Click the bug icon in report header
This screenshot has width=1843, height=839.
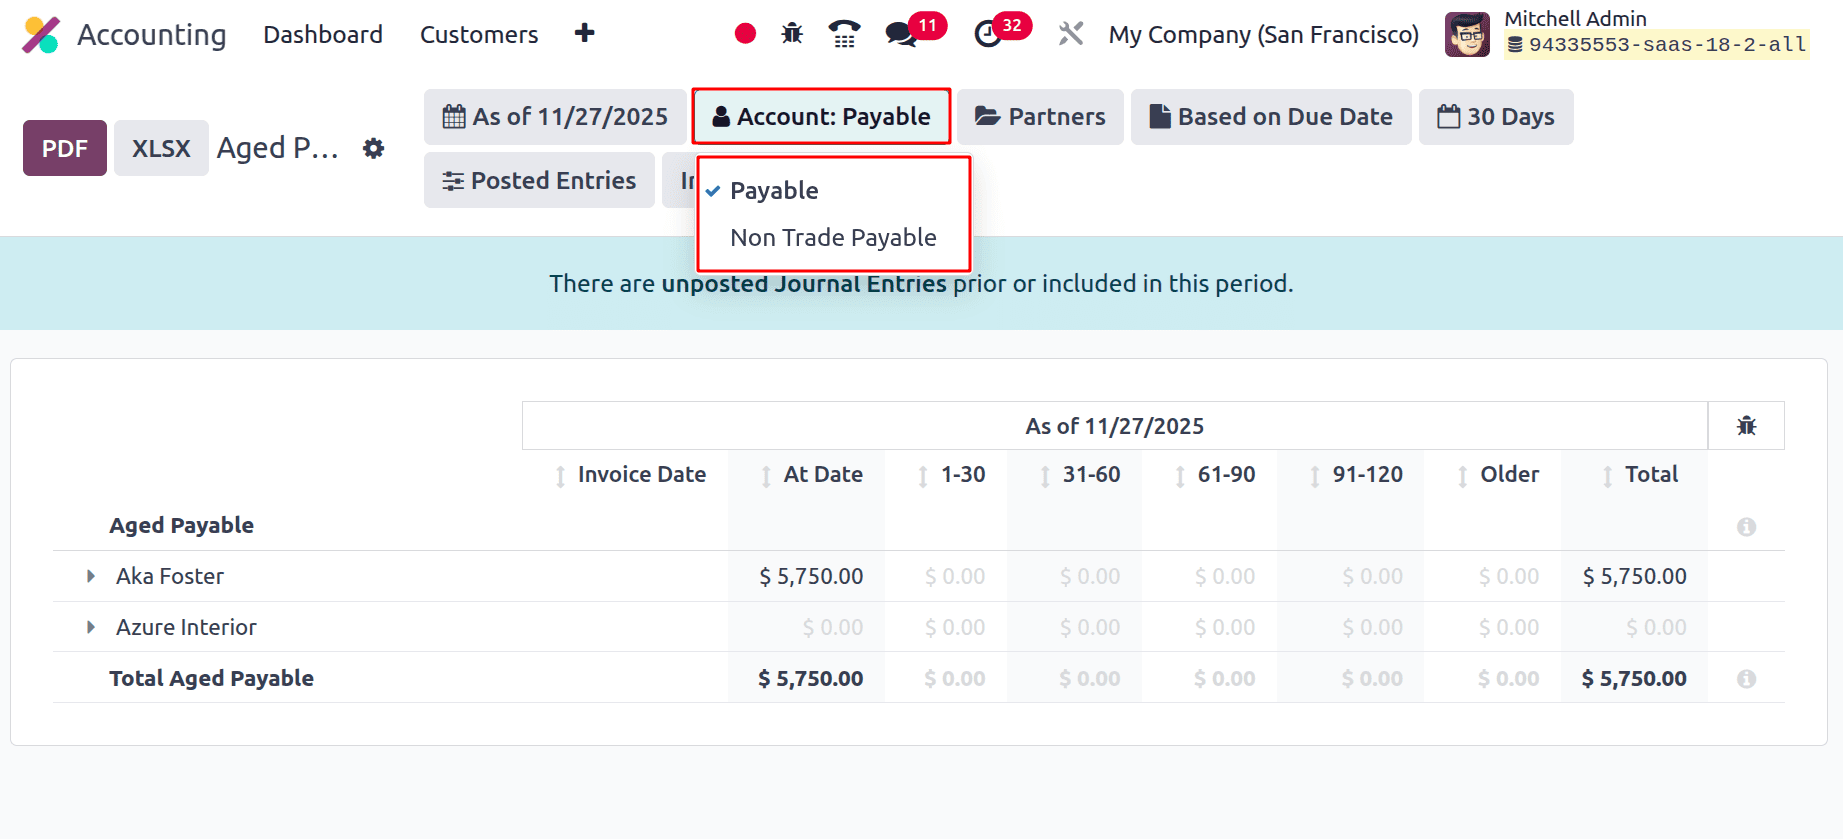(1746, 426)
